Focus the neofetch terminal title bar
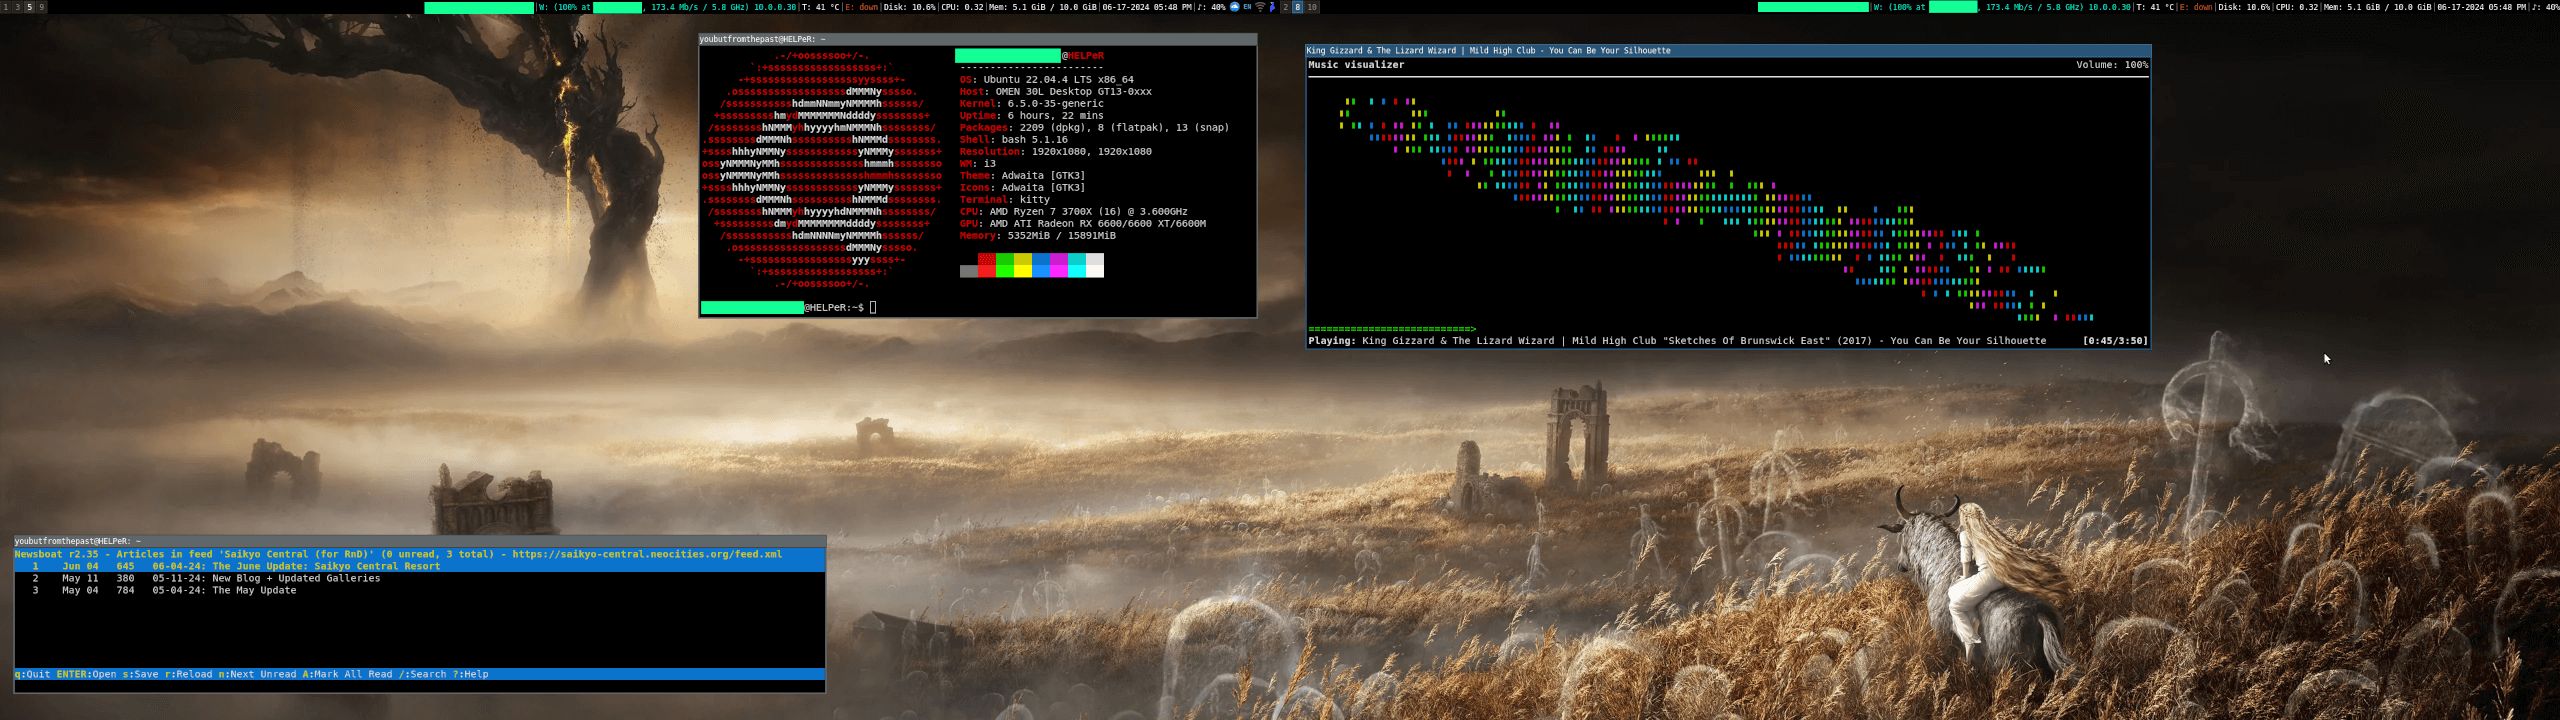This screenshot has width=2560, height=720. click(x=977, y=39)
